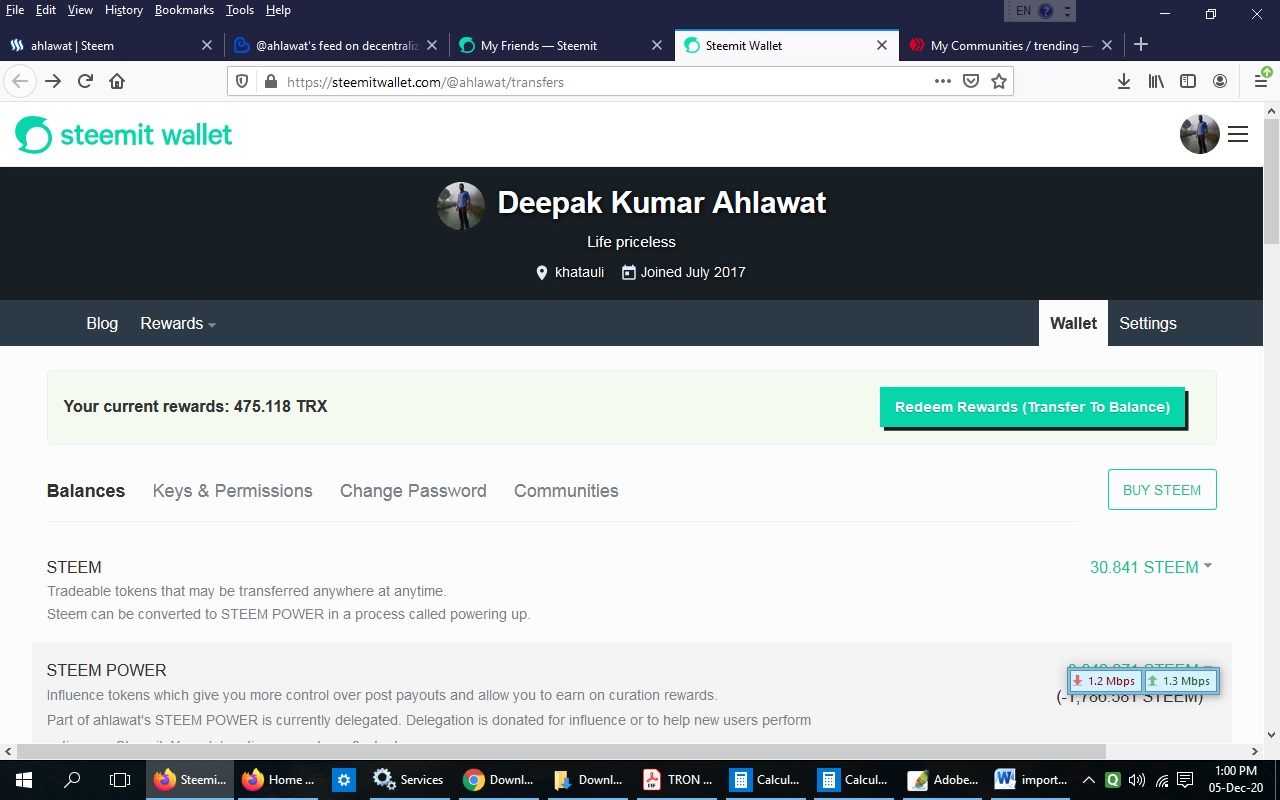Reload the Steemit Wallet page
Screen dimensions: 1280x800
pyautogui.click(x=85, y=82)
